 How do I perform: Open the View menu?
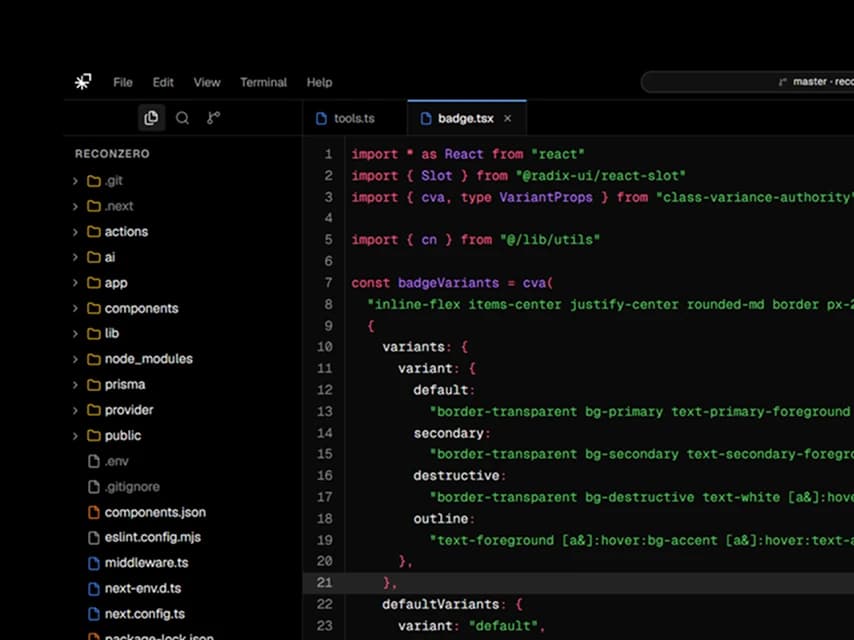(207, 82)
